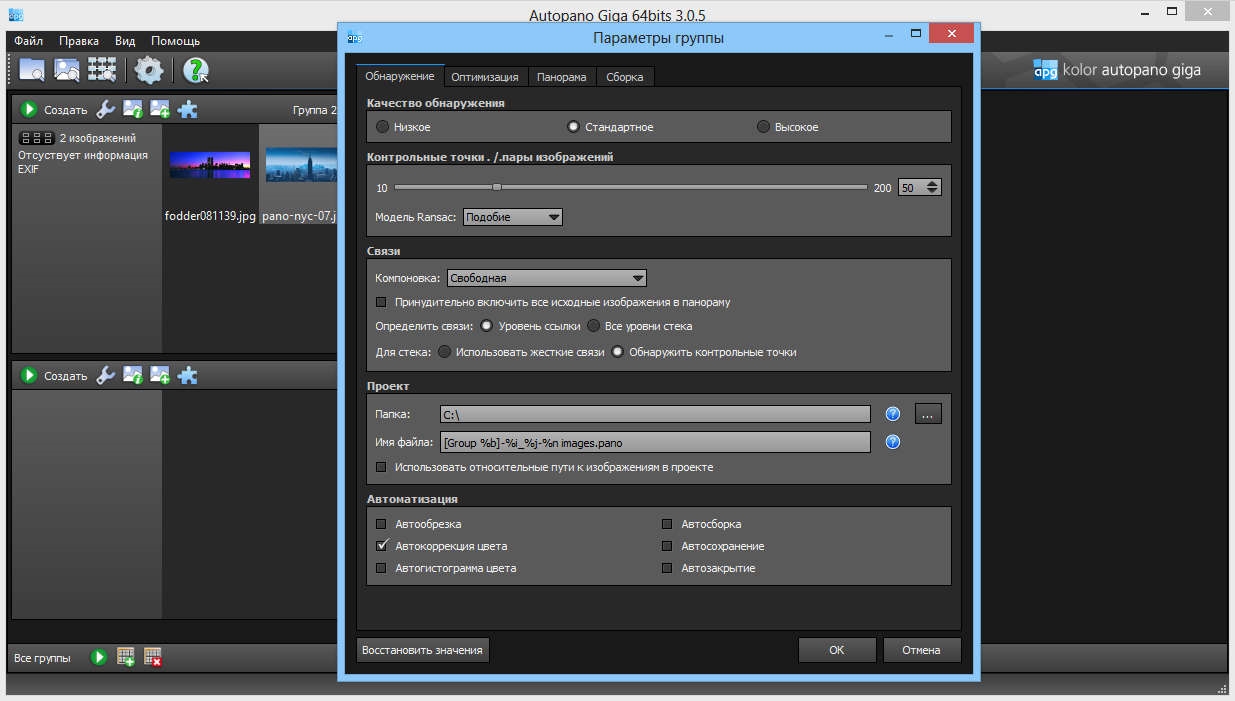Uncheck the Автокоррекция цвета checkbox
Image resolution: width=1235 pixels, height=701 pixels.
pyautogui.click(x=381, y=546)
